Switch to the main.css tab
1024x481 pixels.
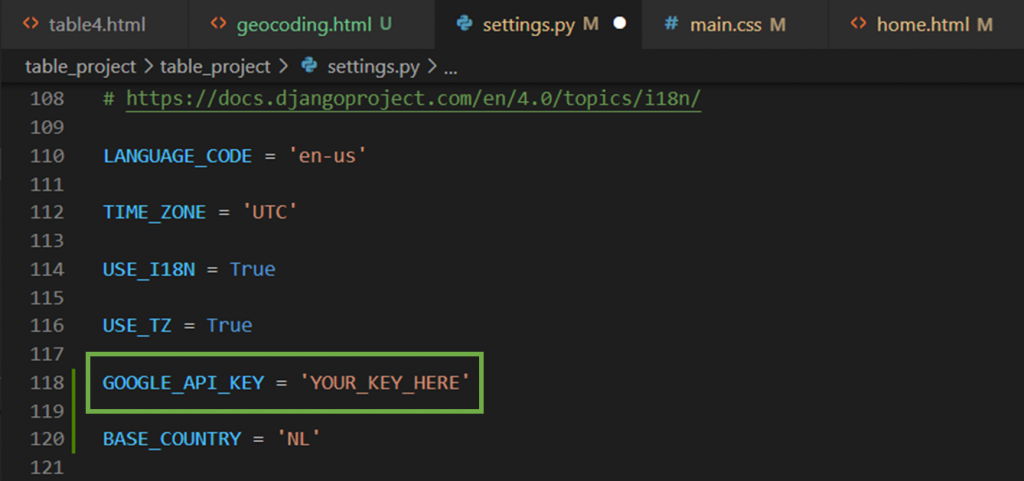pyautogui.click(x=735, y=24)
